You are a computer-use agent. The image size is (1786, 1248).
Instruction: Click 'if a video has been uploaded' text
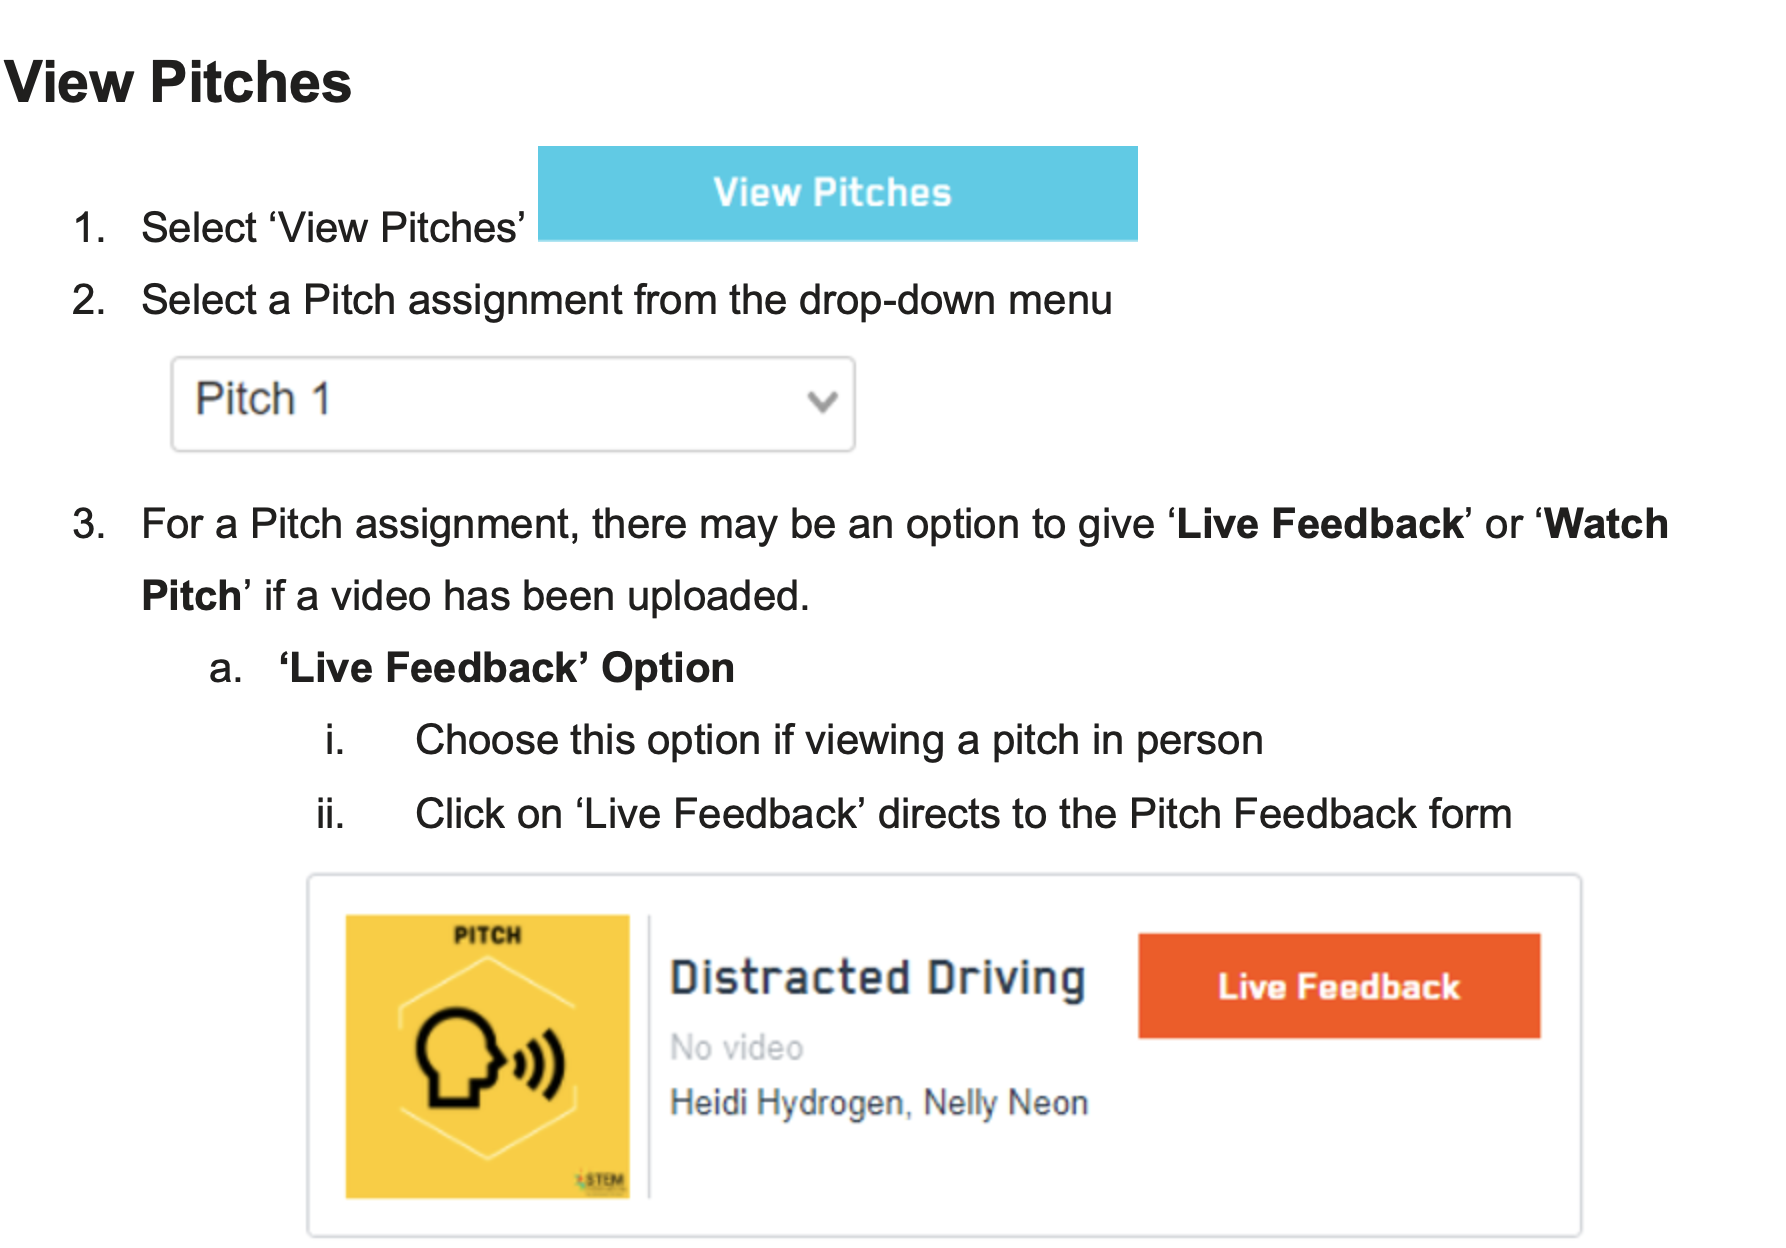click(536, 596)
